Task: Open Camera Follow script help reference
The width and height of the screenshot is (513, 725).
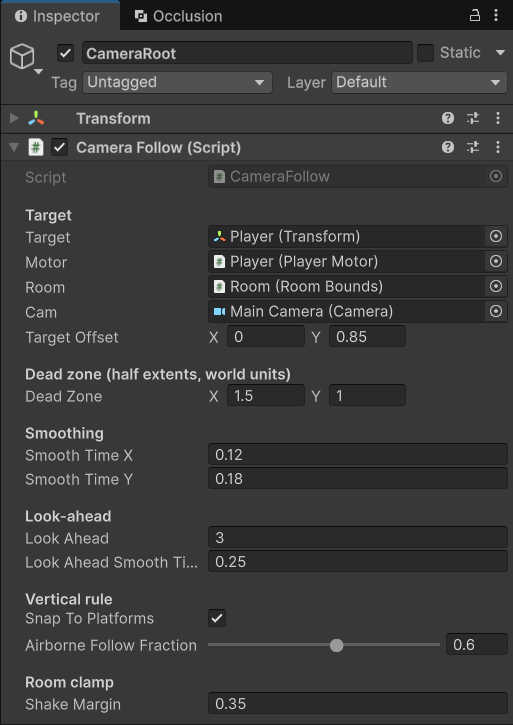Action: coord(447,147)
